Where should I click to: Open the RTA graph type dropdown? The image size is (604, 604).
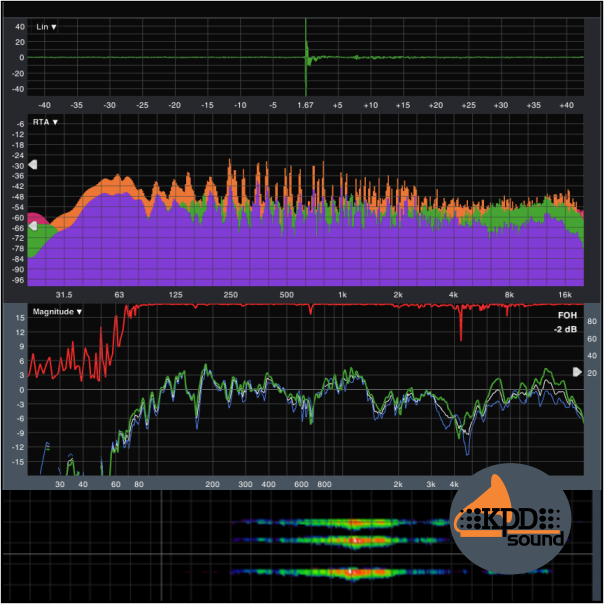(x=45, y=122)
